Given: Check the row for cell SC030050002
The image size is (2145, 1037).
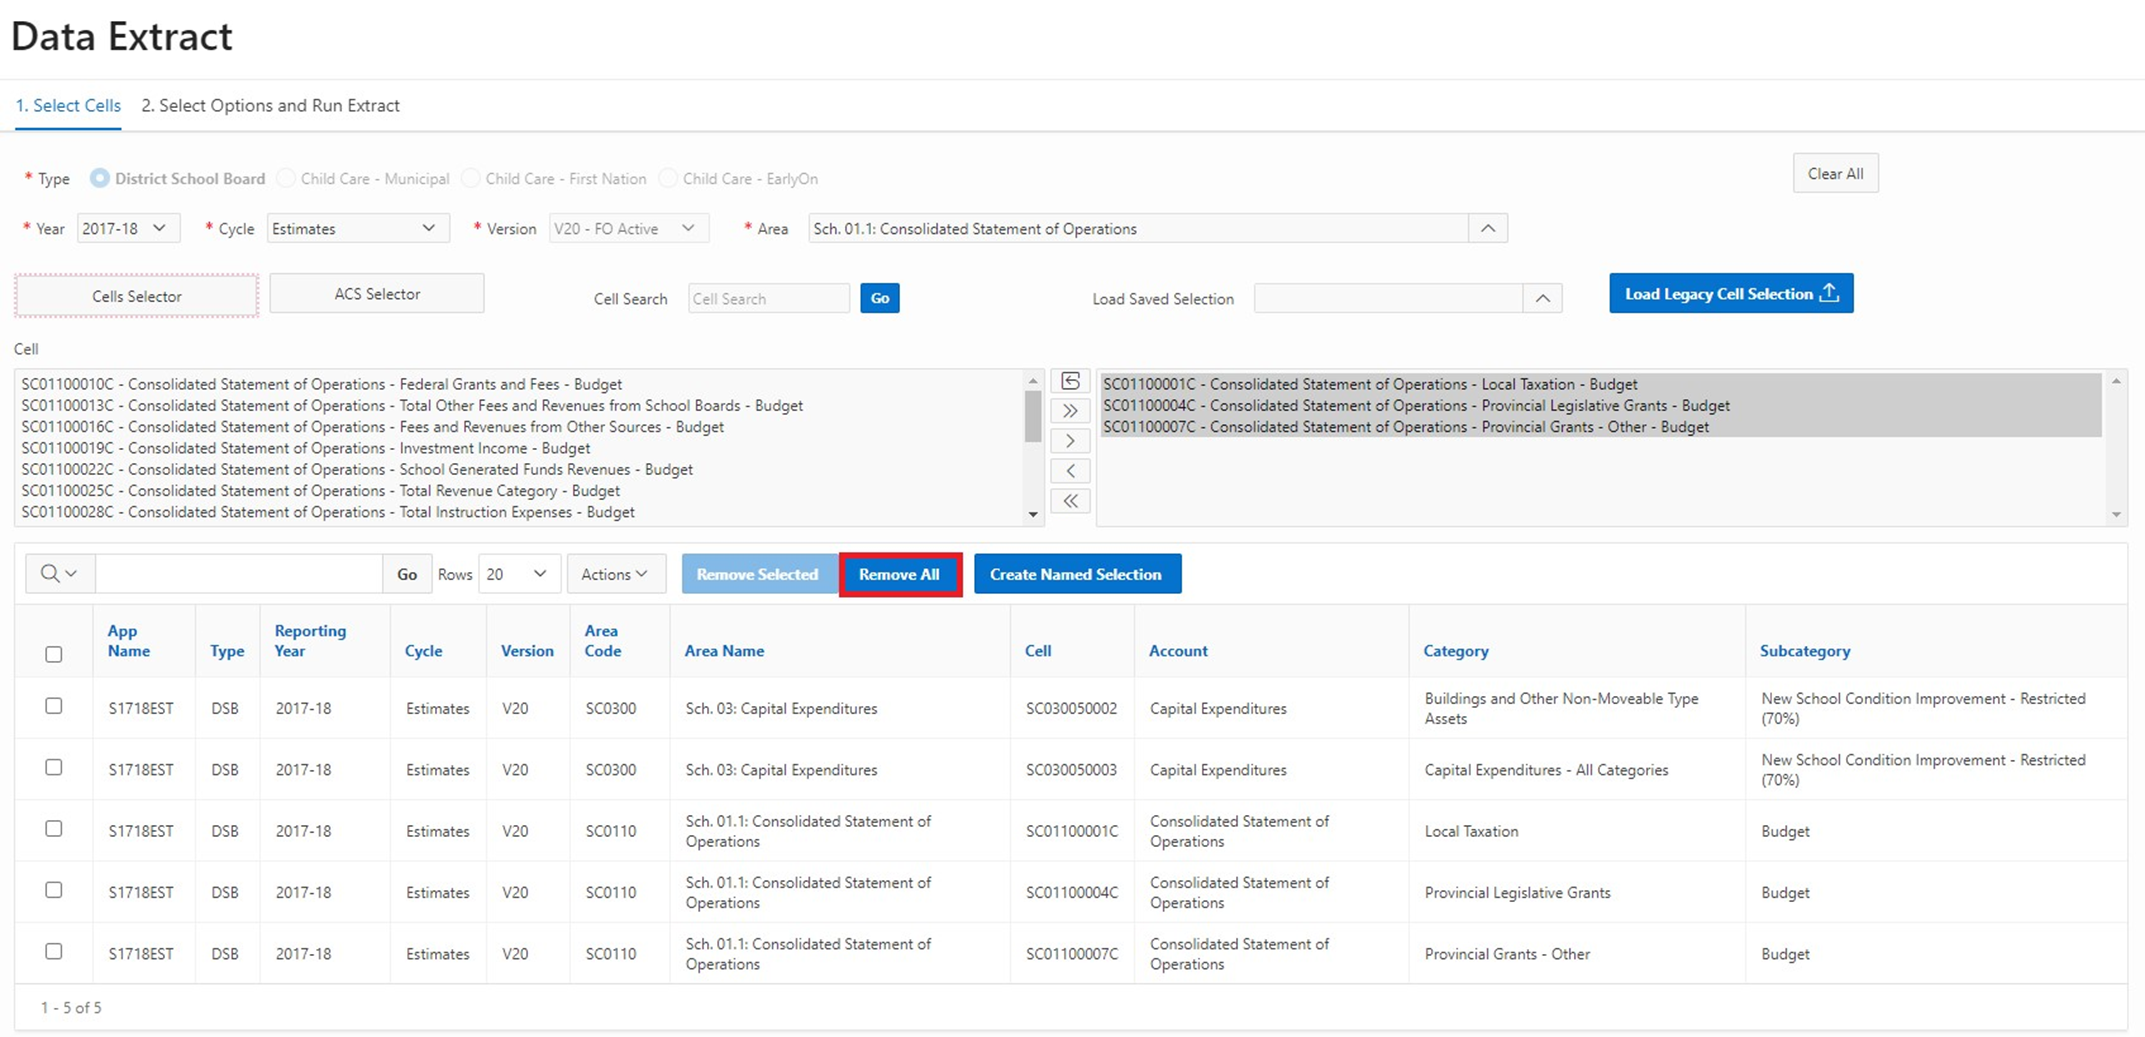Looking at the screenshot, I should point(54,706).
